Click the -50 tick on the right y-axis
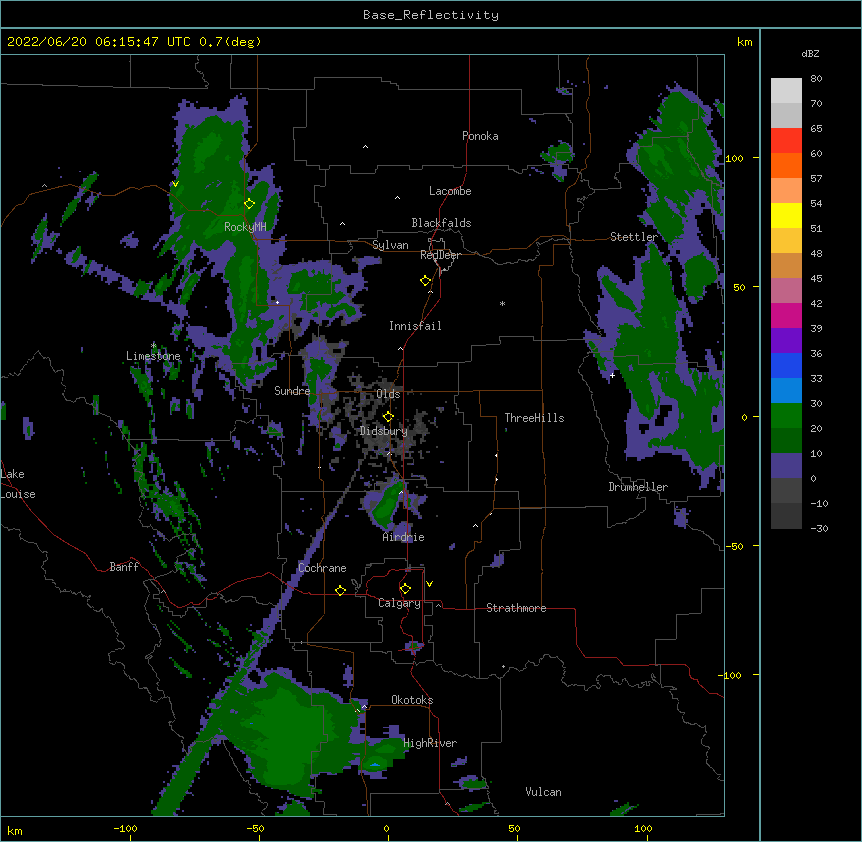 (x=734, y=546)
